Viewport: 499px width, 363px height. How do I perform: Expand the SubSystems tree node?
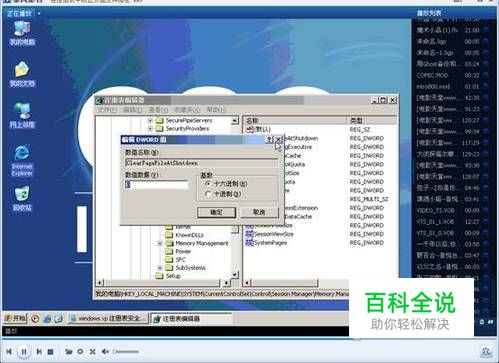point(160,268)
